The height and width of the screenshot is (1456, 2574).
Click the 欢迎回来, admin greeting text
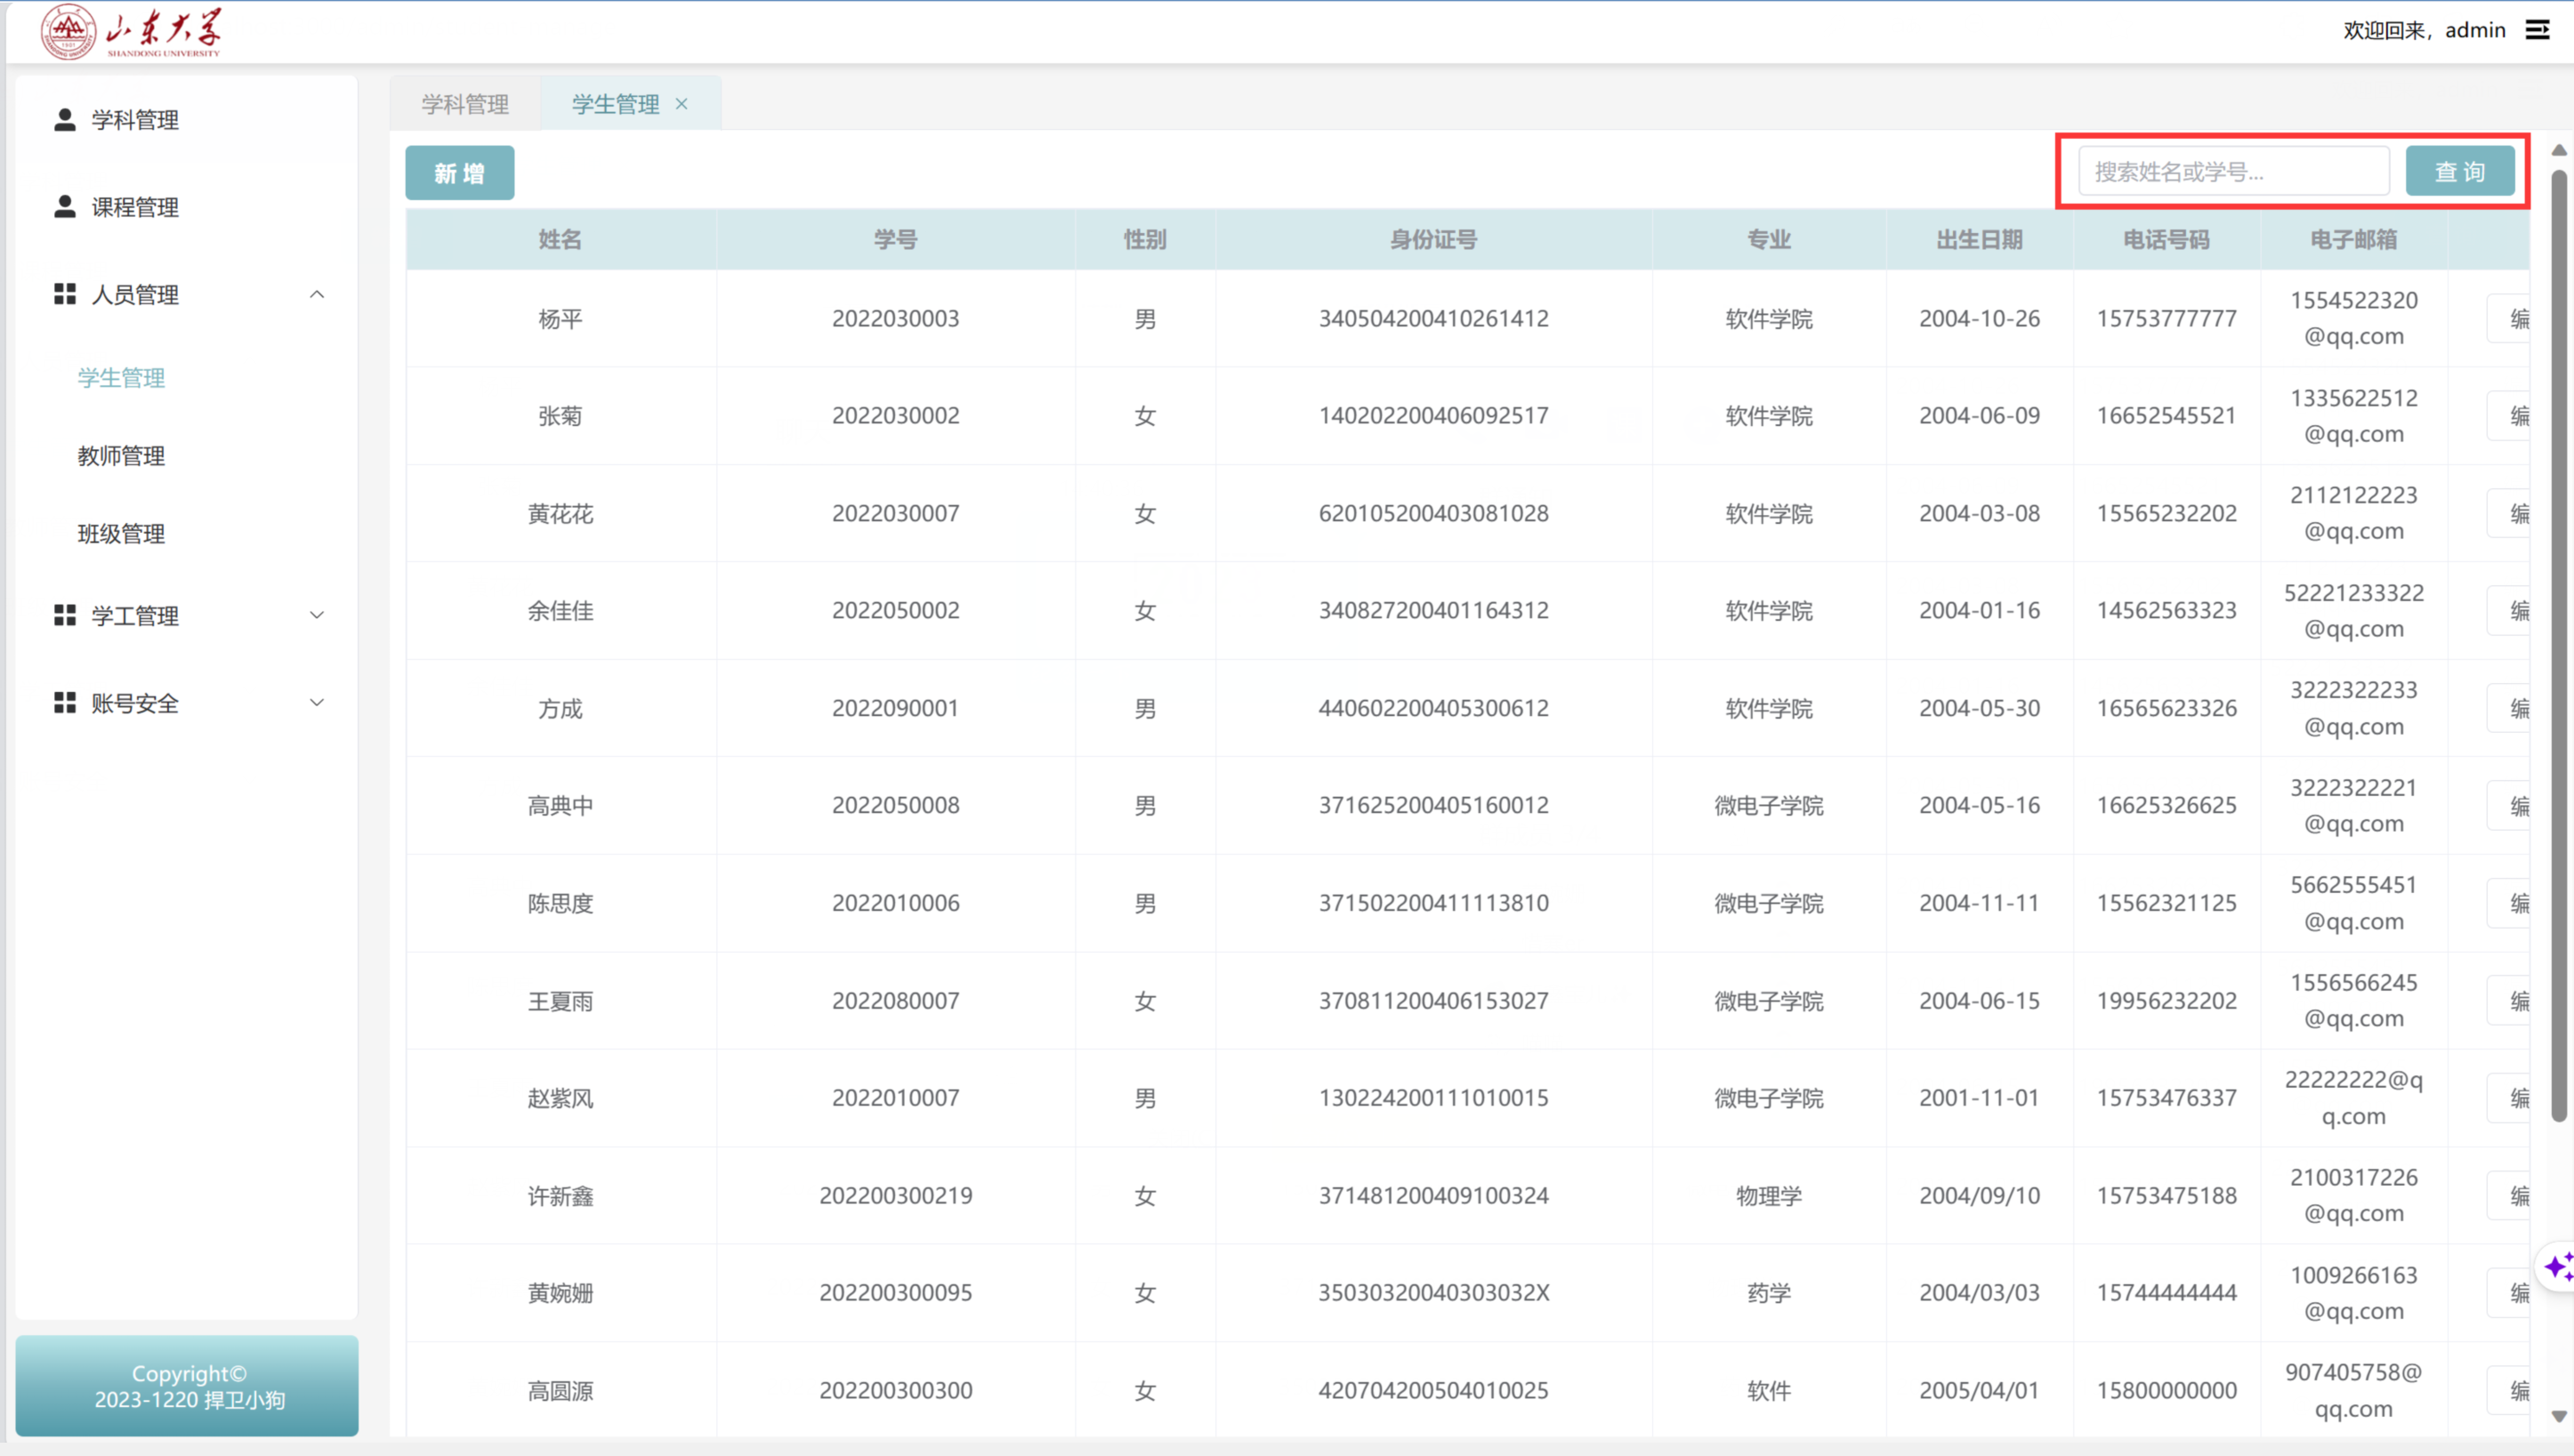coord(2424,30)
